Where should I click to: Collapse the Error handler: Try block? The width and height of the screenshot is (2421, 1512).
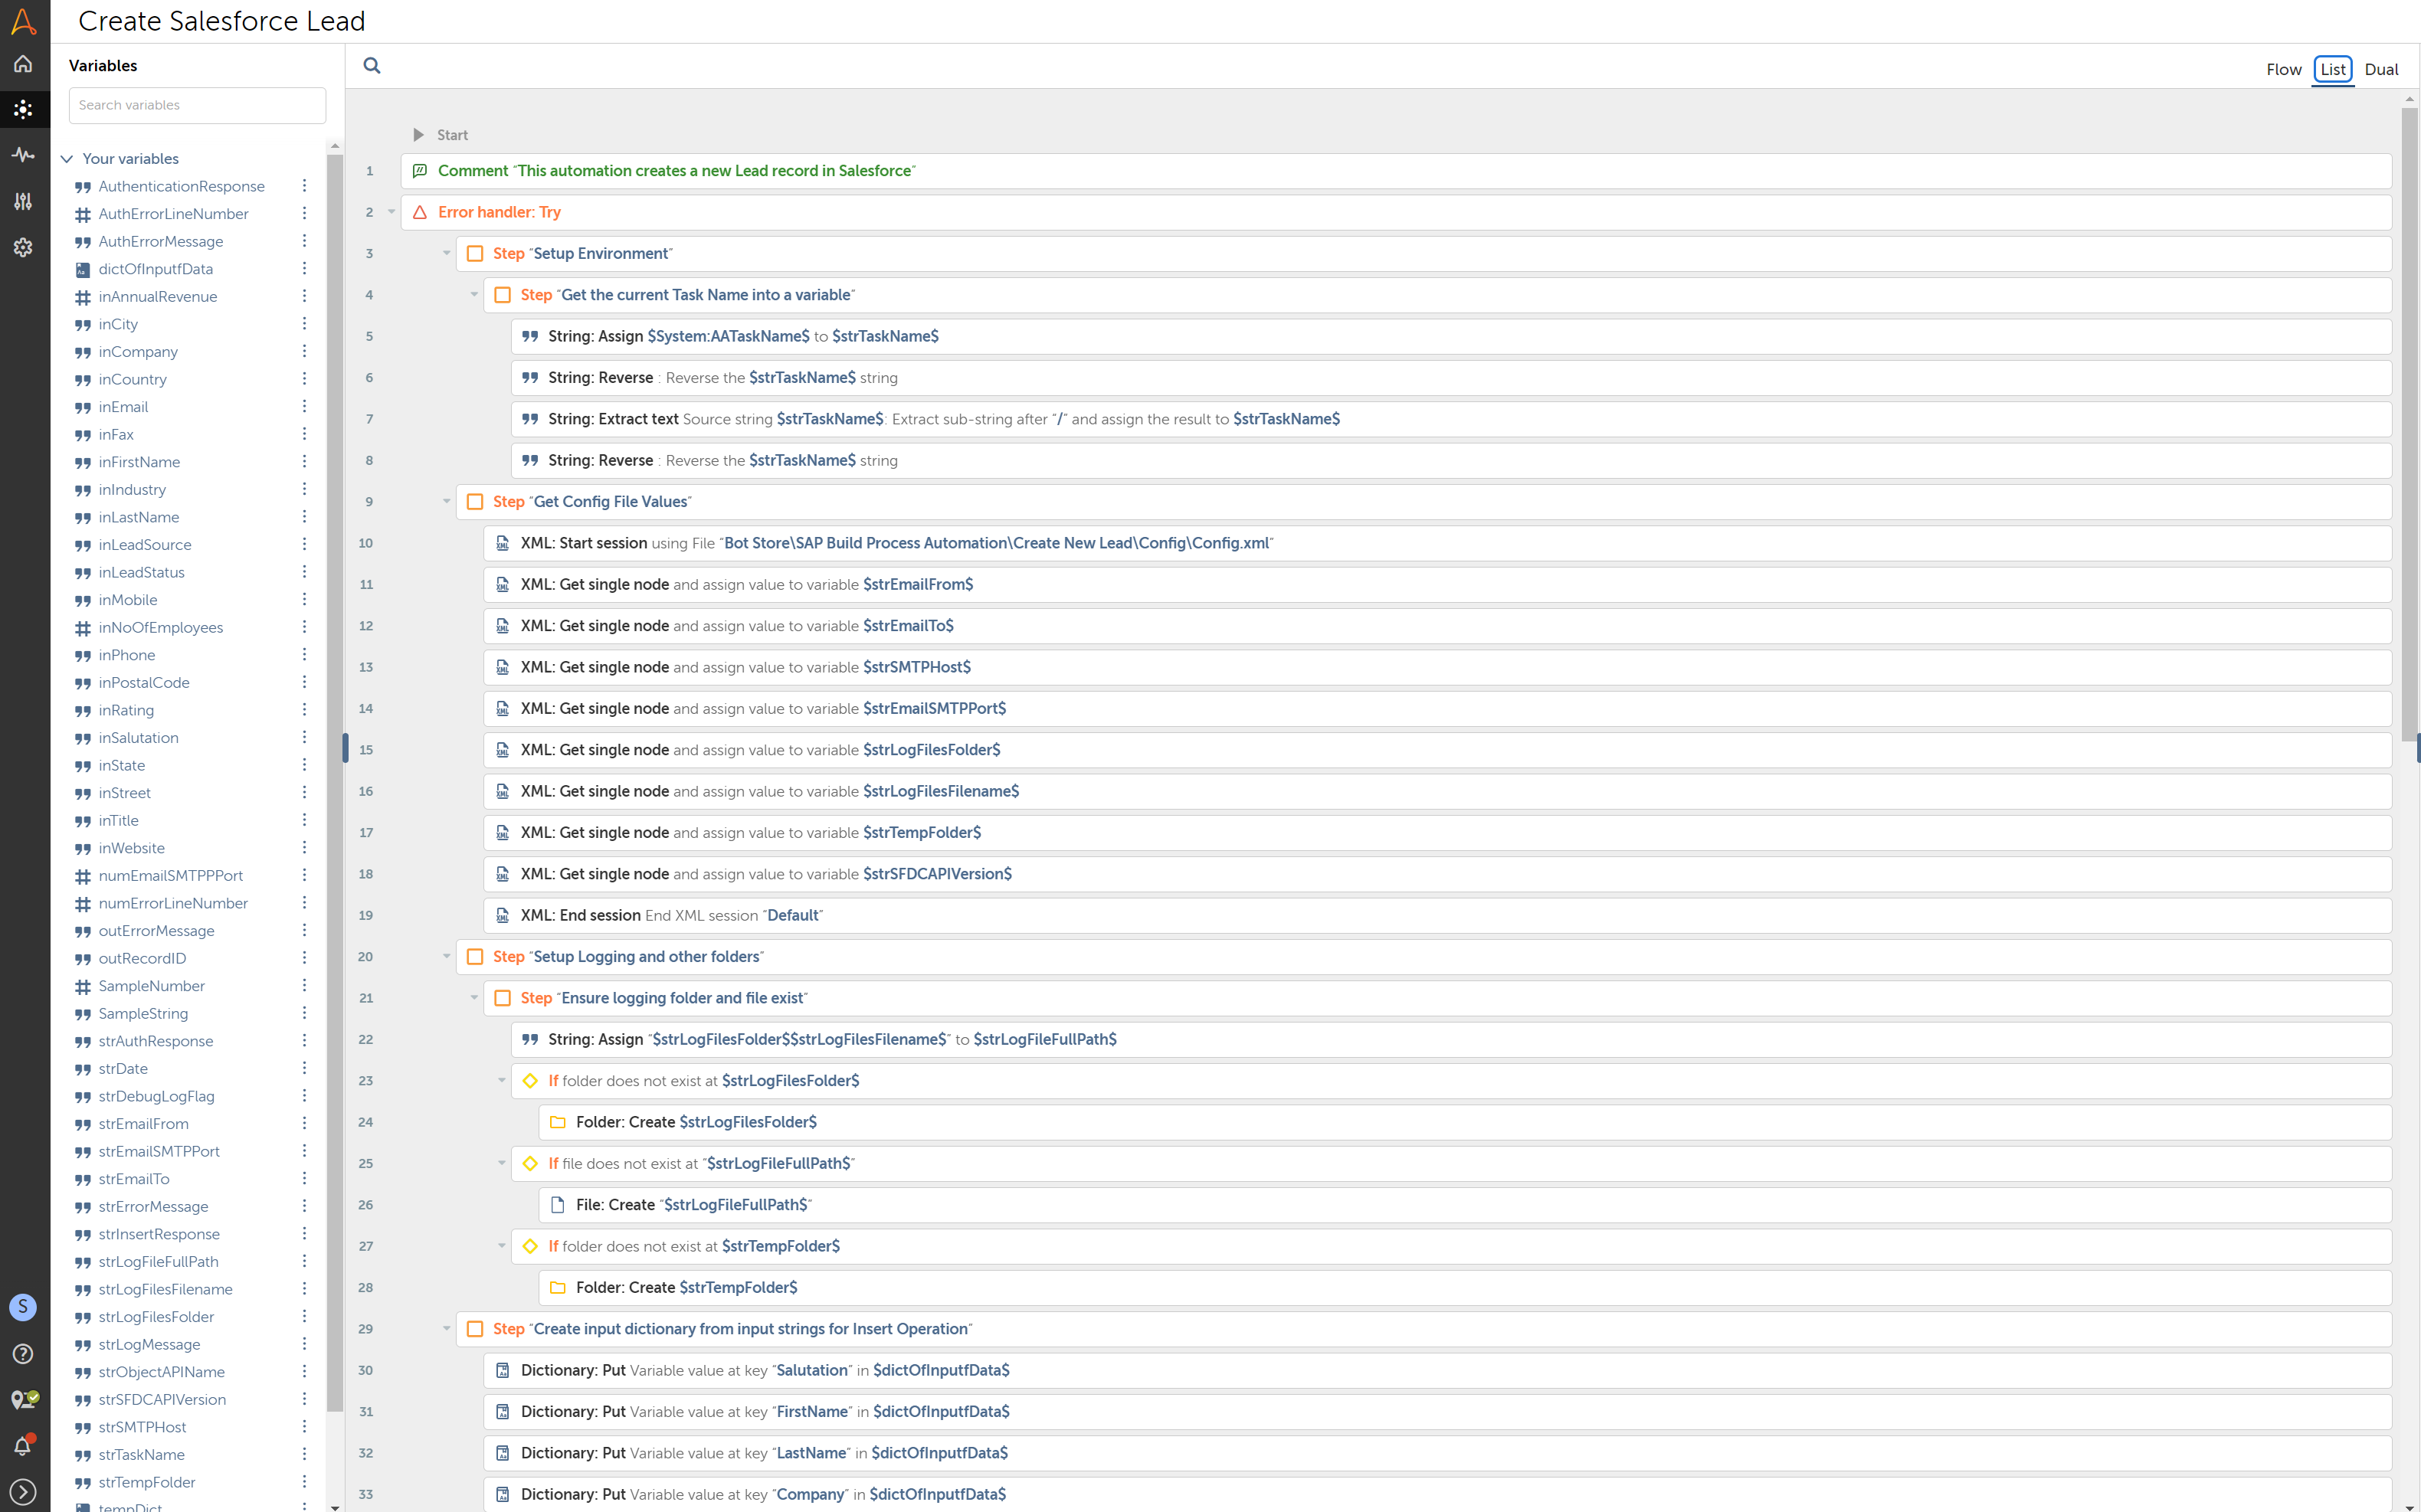pyautogui.click(x=392, y=212)
